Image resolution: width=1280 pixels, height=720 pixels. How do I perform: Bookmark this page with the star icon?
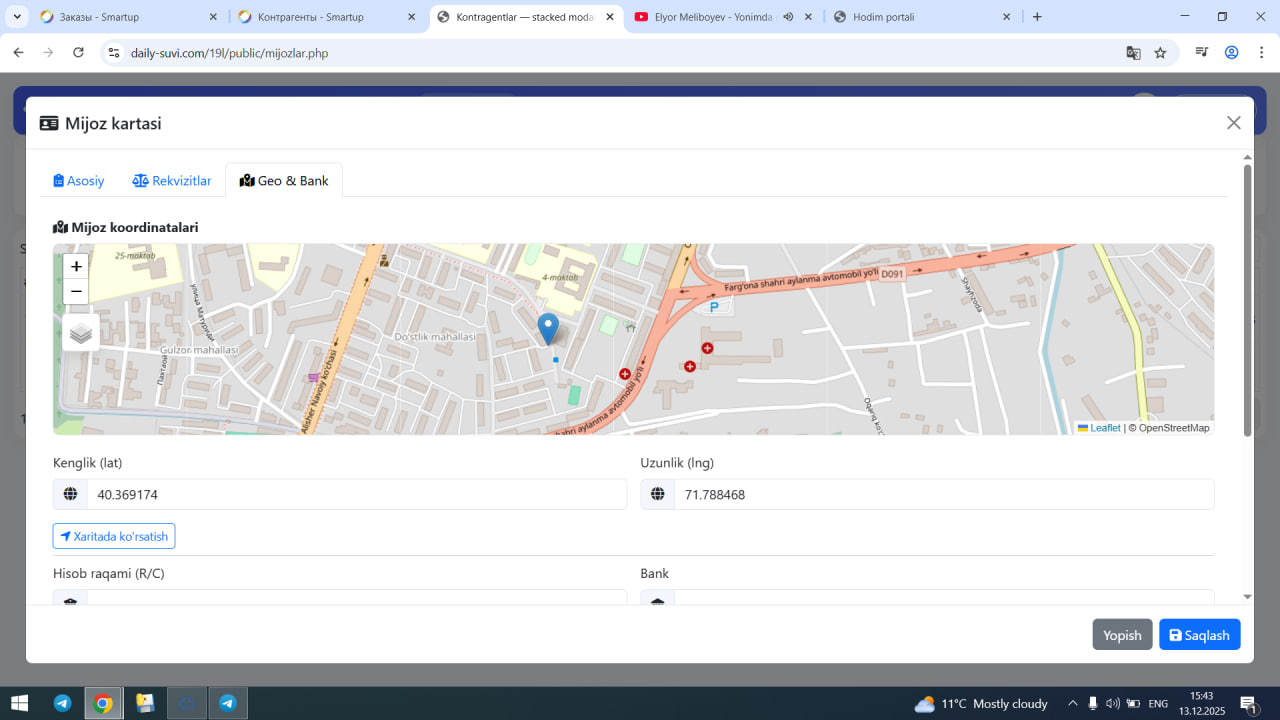1160,53
